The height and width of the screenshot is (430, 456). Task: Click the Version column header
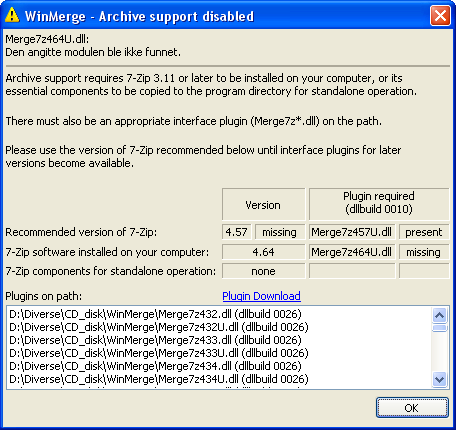tap(264, 204)
